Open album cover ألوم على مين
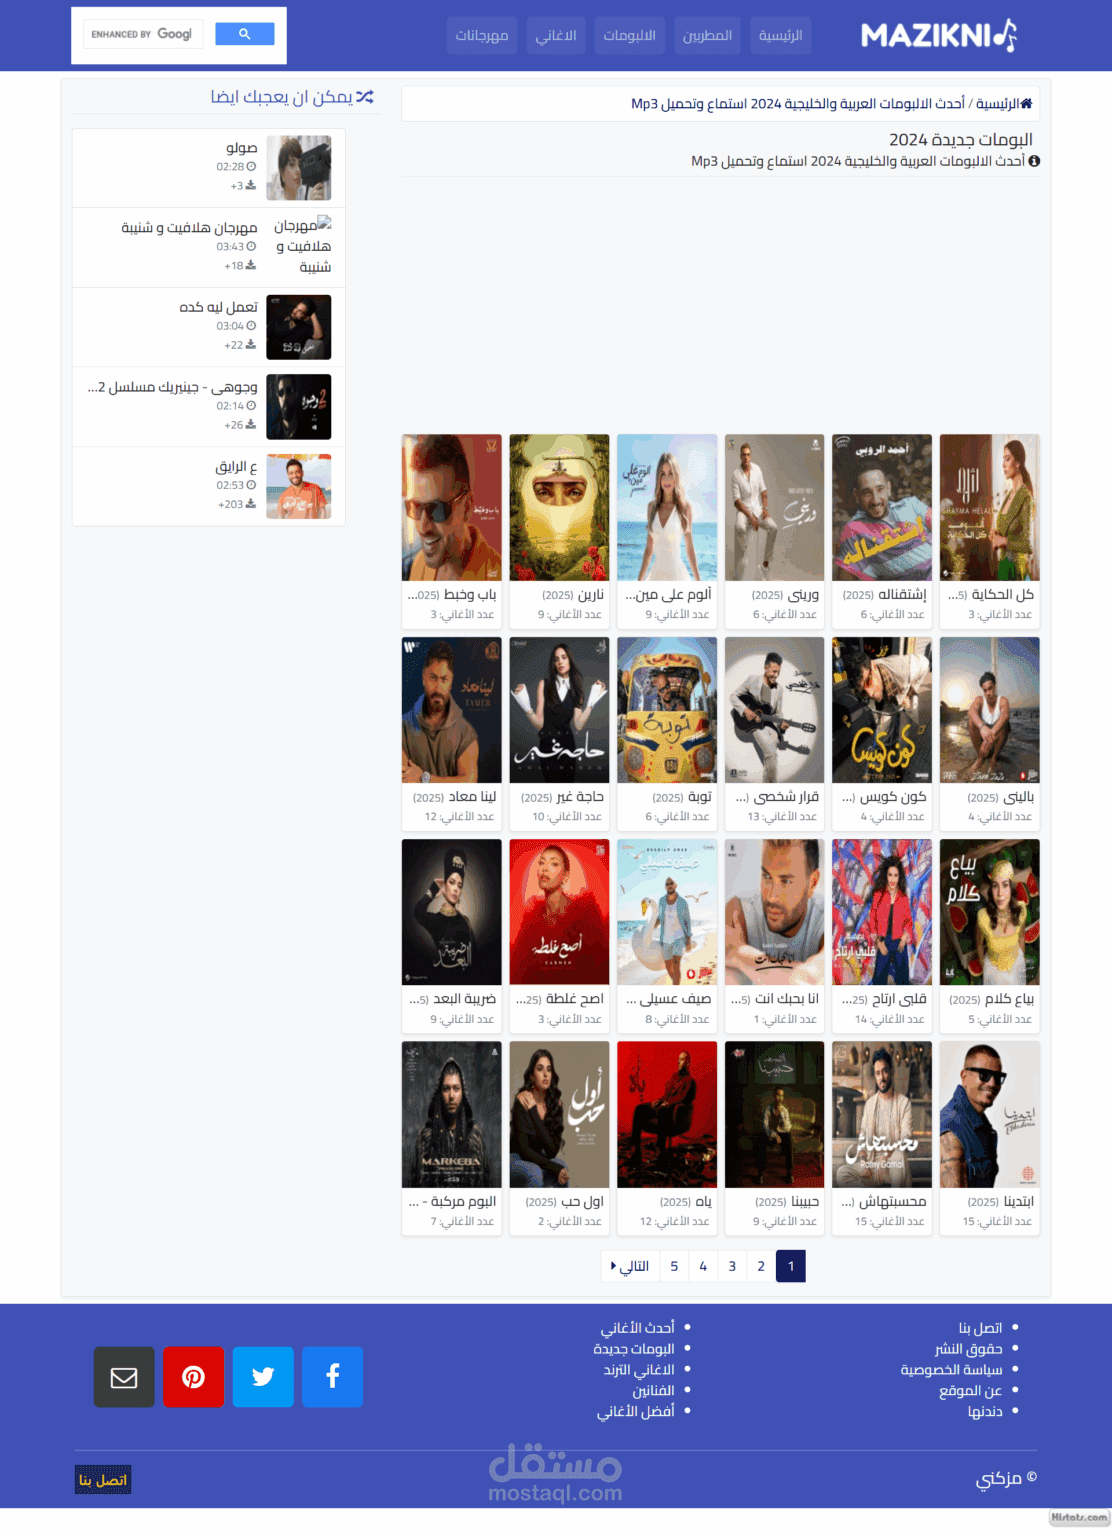This screenshot has width=1112, height=1536. pyautogui.click(x=667, y=507)
